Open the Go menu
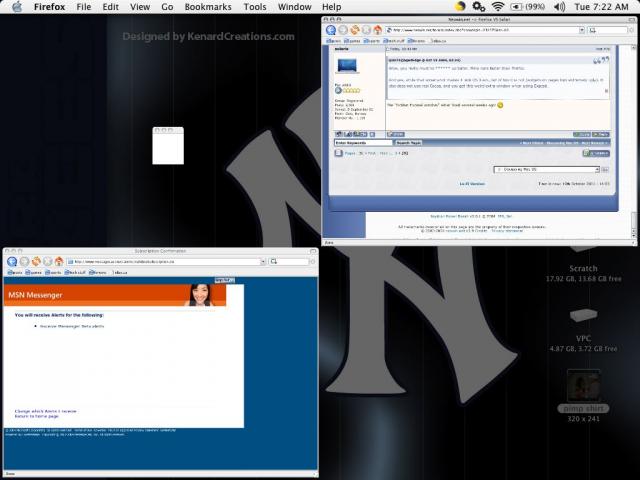 pos(167,7)
